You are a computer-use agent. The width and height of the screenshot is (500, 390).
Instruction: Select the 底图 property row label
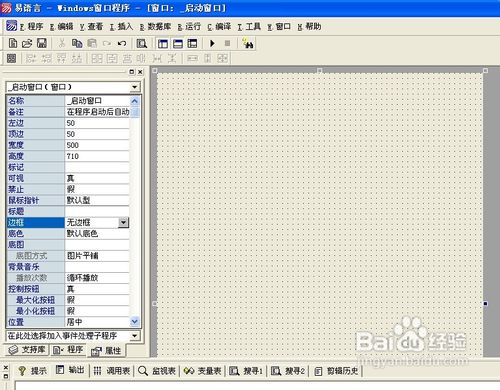(x=35, y=245)
